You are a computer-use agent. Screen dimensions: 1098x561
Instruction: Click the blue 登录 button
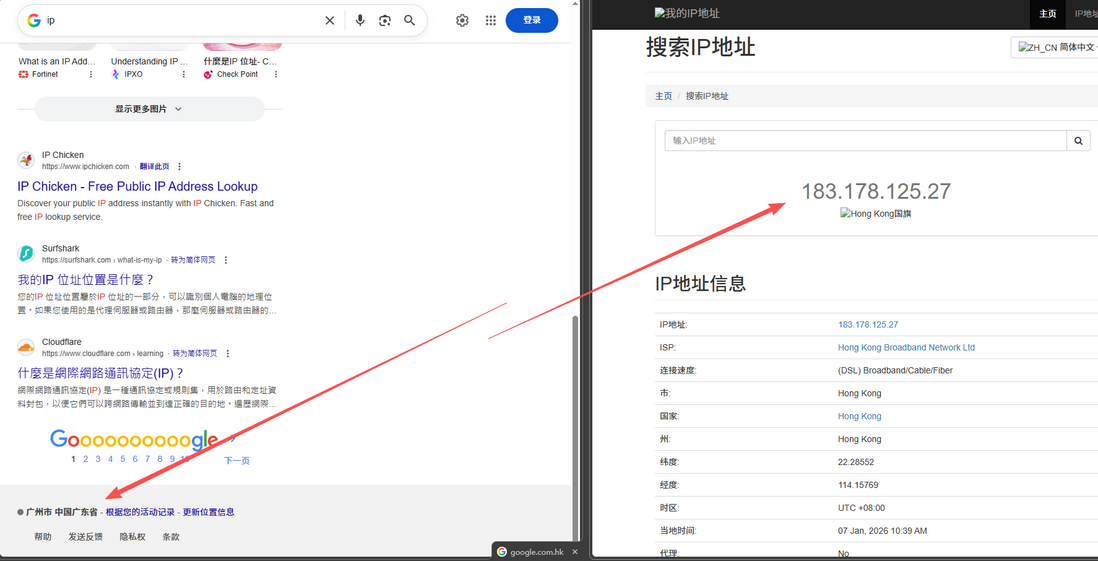(532, 20)
